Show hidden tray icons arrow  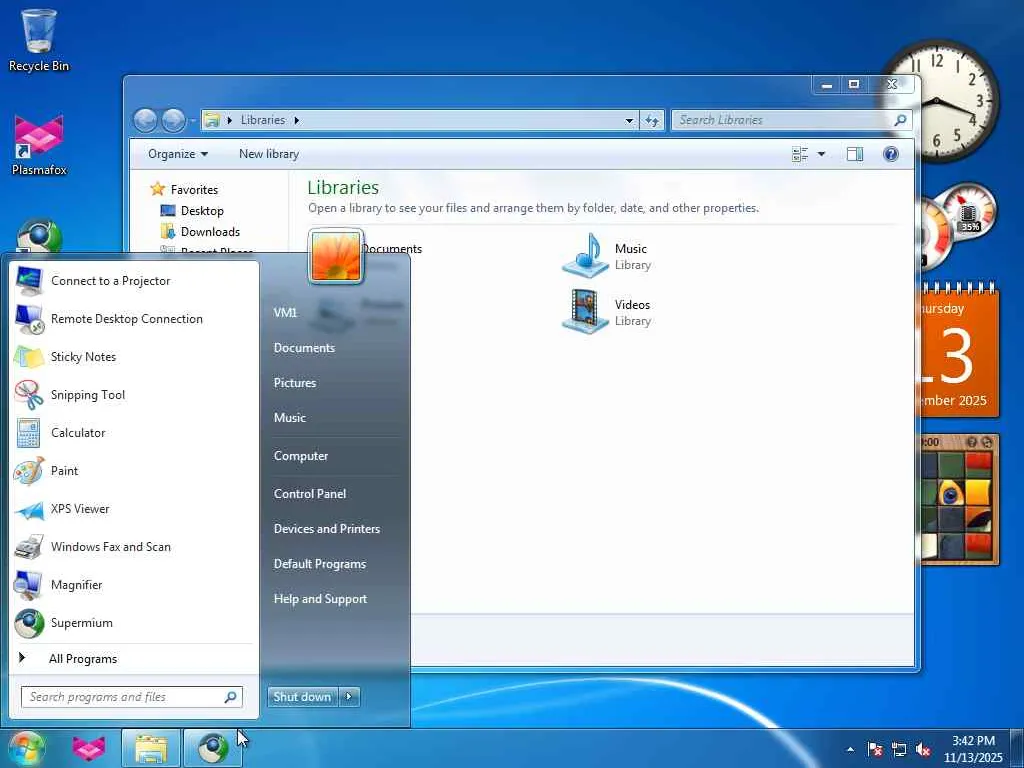(850, 749)
